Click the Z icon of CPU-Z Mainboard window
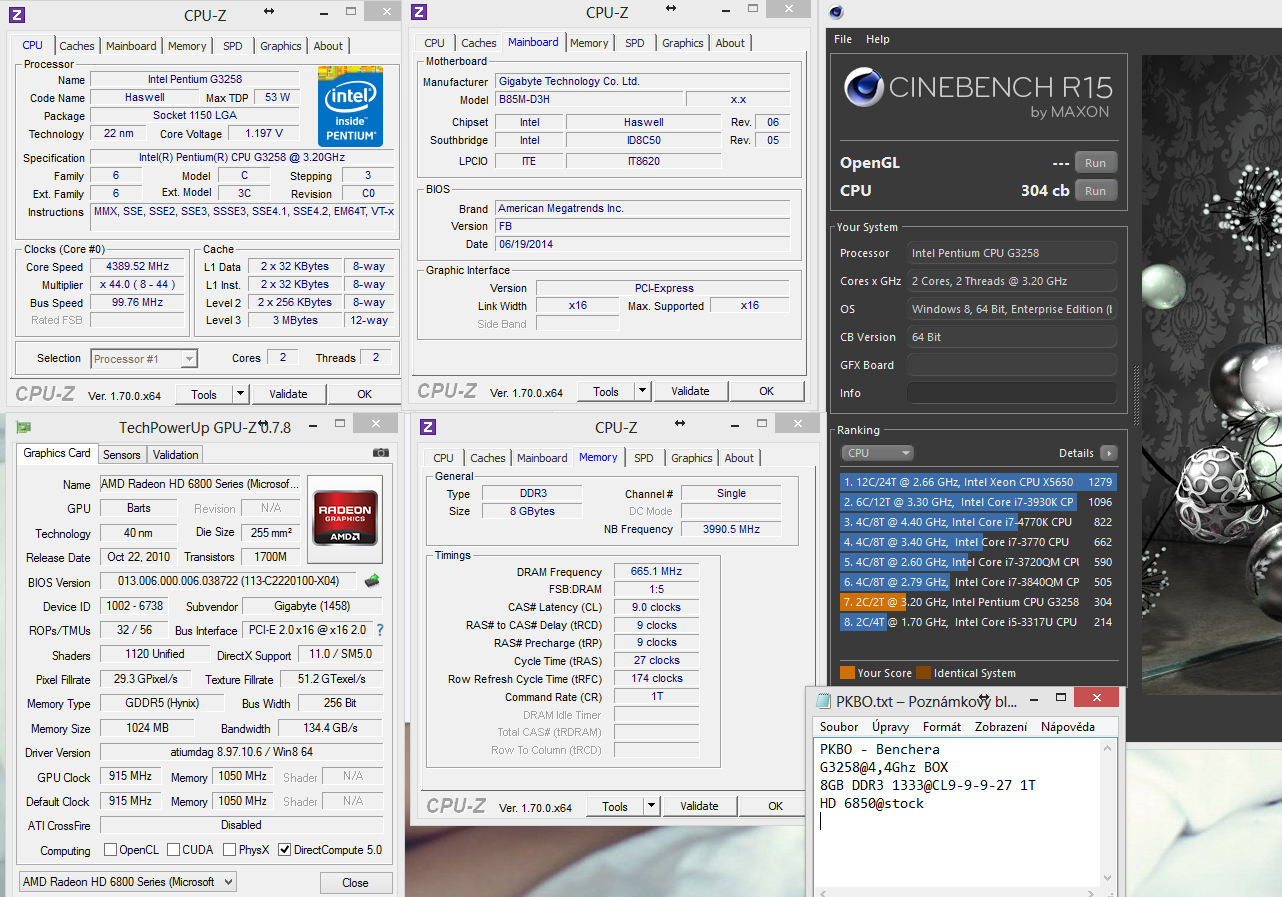Screen dimensions: 1282x897 420,12
